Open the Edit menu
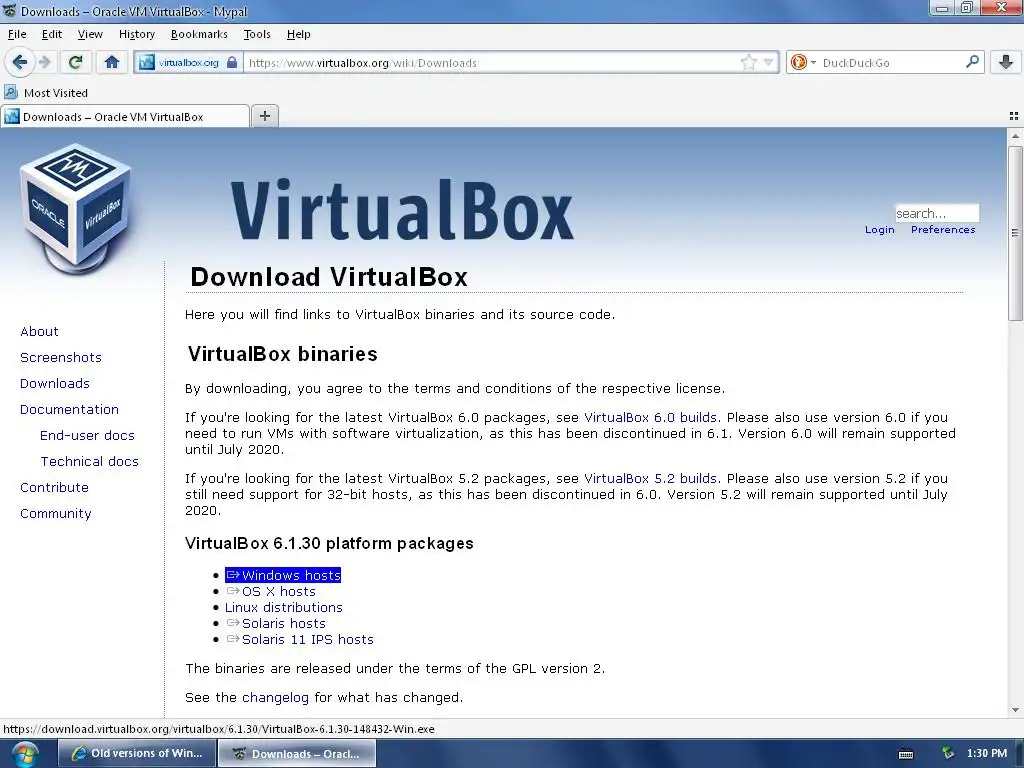 pos(52,34)
